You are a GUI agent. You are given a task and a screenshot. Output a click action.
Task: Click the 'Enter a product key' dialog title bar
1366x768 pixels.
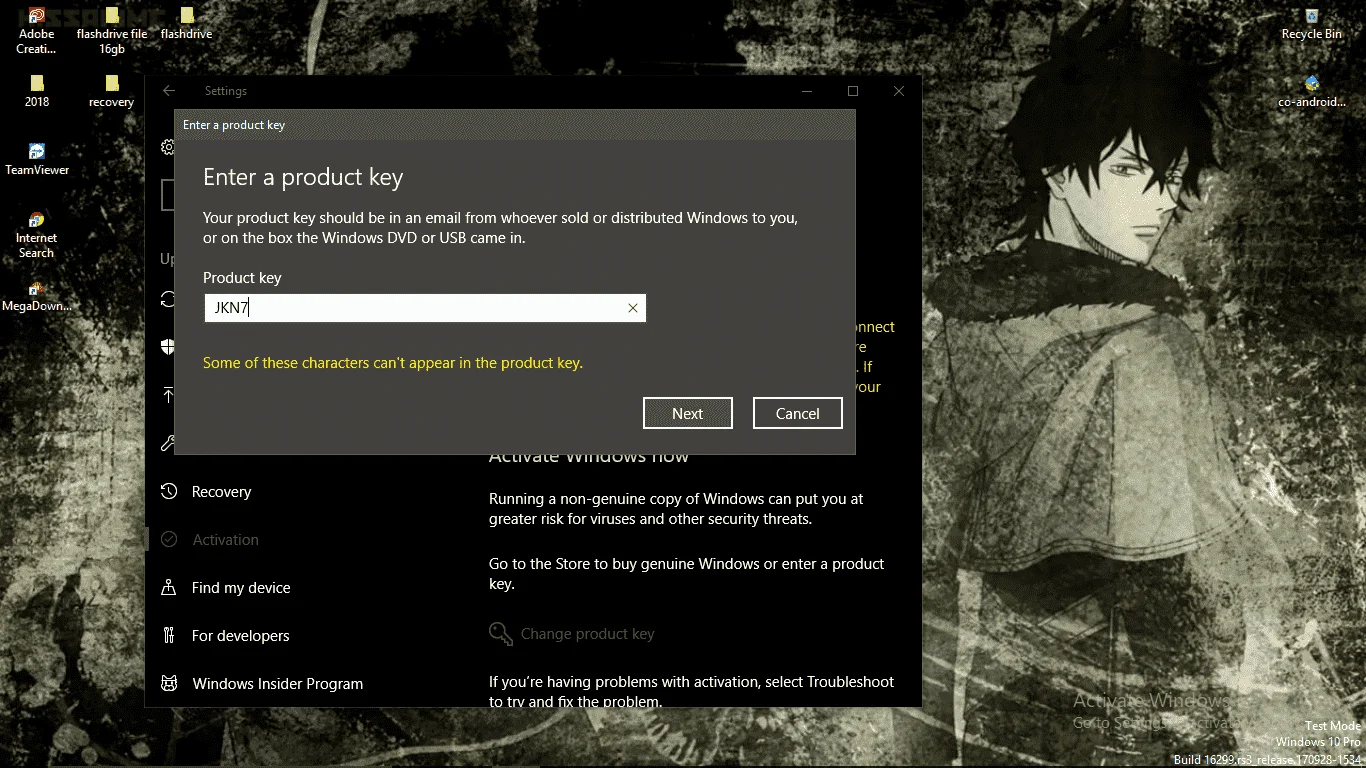point(515,125)
